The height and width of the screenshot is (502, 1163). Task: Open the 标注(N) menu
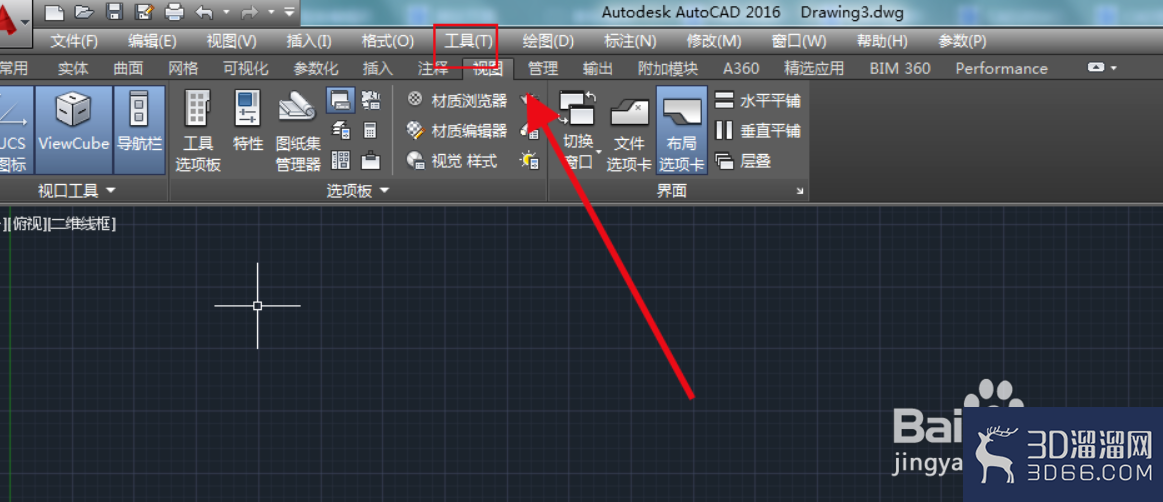[x=630, y=41]
